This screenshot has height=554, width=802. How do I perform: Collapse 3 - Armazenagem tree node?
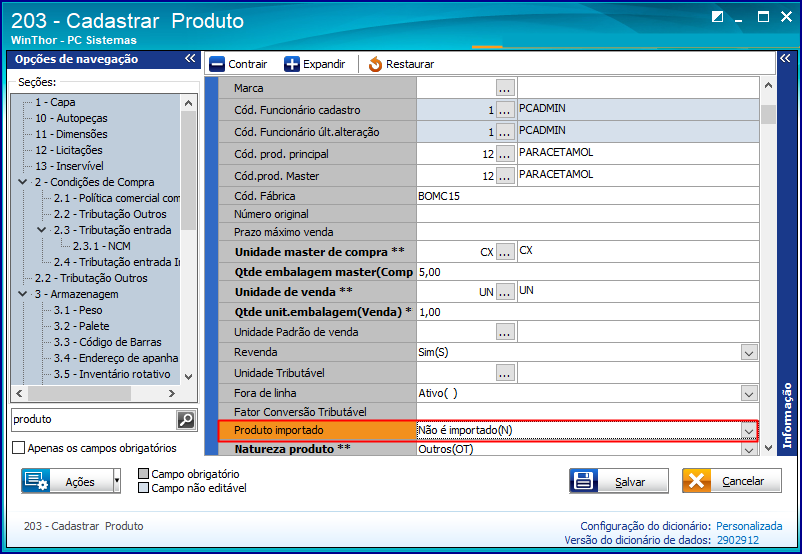[x=23, y=294]
